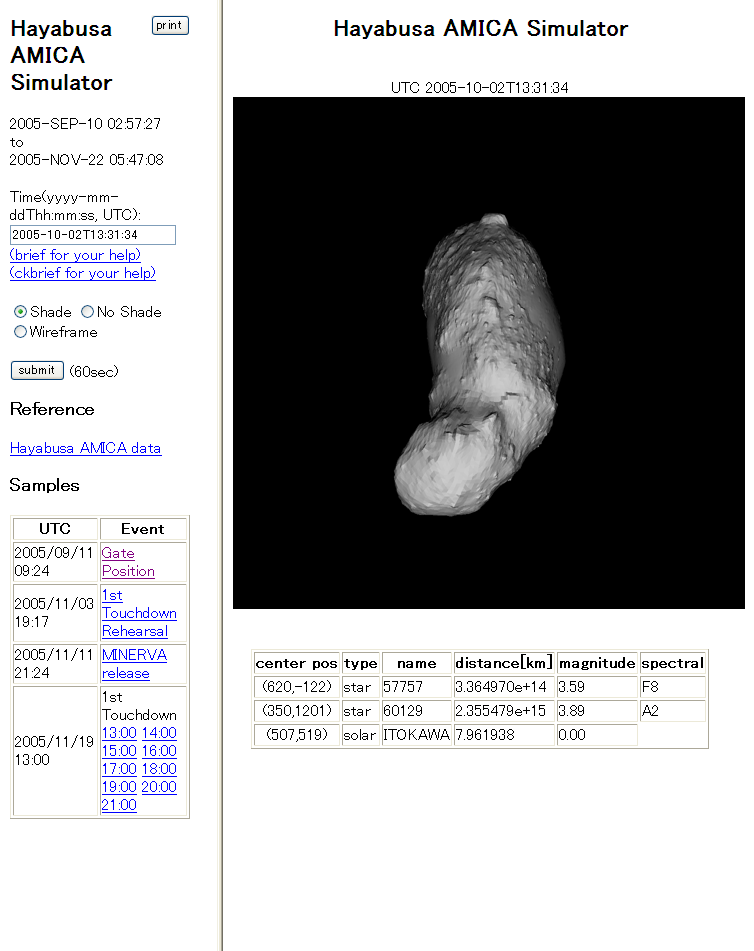This screenshot has height=951, width=754.
Task: Open the 1st Touchdown Rehearsal link
Action: pos(139,613)
